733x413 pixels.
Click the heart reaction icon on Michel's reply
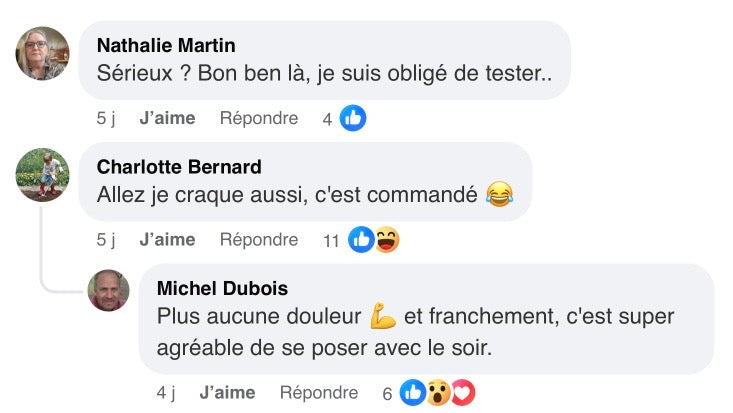point(461,393)
